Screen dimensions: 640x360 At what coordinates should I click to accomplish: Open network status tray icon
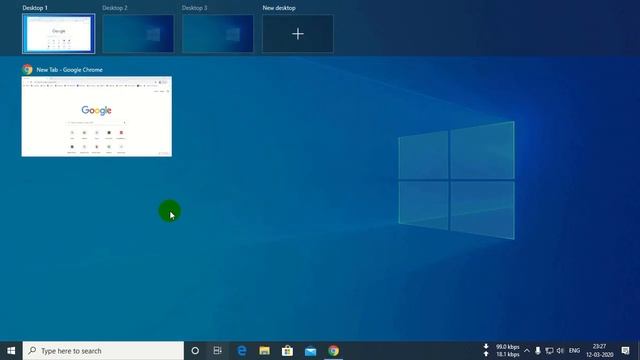click(x=549, y=351)
